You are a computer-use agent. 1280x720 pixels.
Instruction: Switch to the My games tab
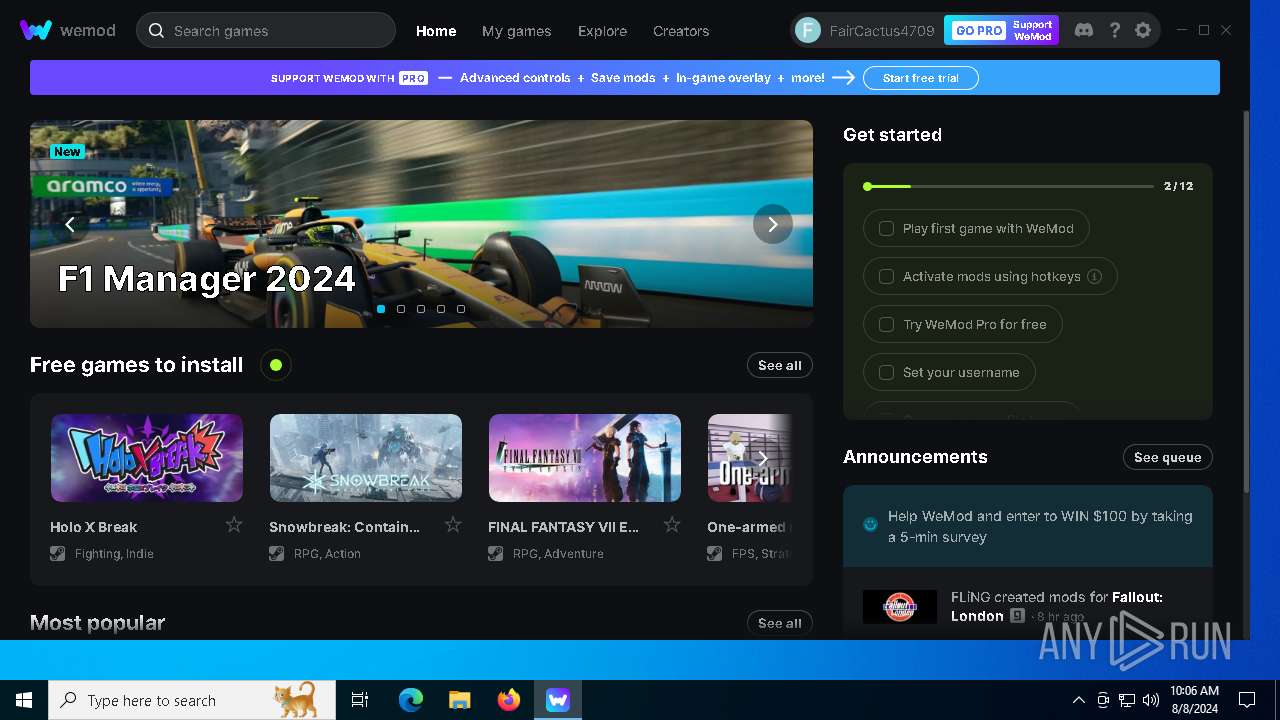516,31
